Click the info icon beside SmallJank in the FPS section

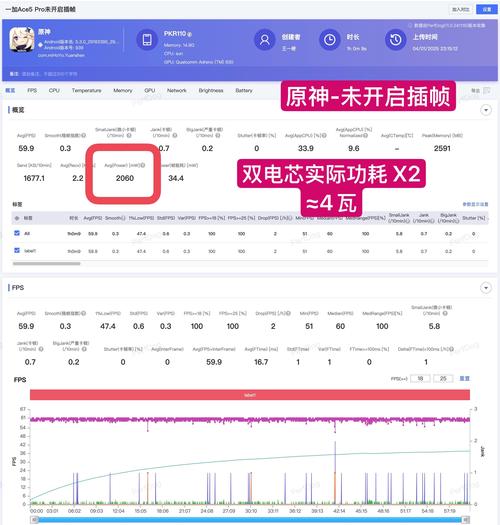click(x=445, y=313)
